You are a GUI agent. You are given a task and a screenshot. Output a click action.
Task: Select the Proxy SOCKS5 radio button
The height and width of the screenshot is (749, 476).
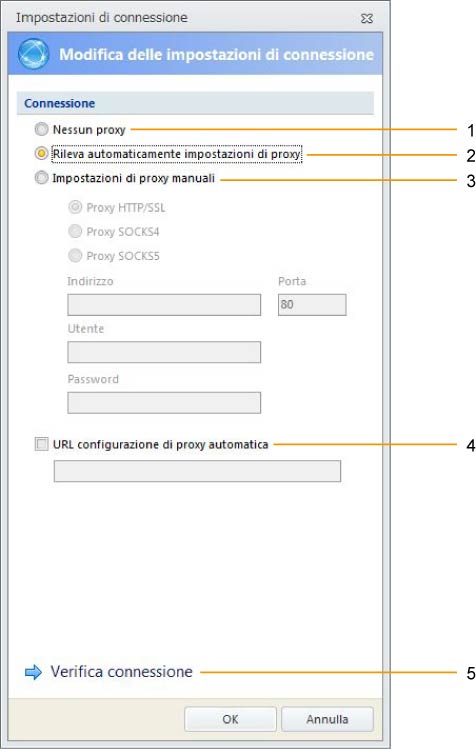pyautogui.click(x=75, y=256)
